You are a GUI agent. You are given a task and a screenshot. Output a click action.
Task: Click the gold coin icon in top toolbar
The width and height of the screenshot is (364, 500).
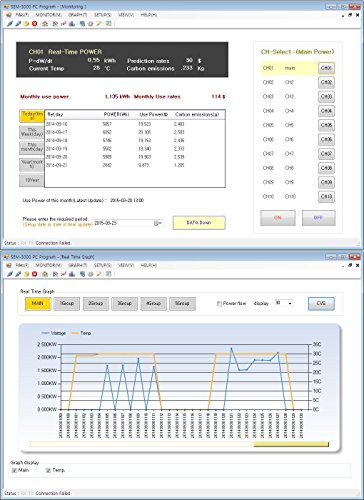pos(26,24)
